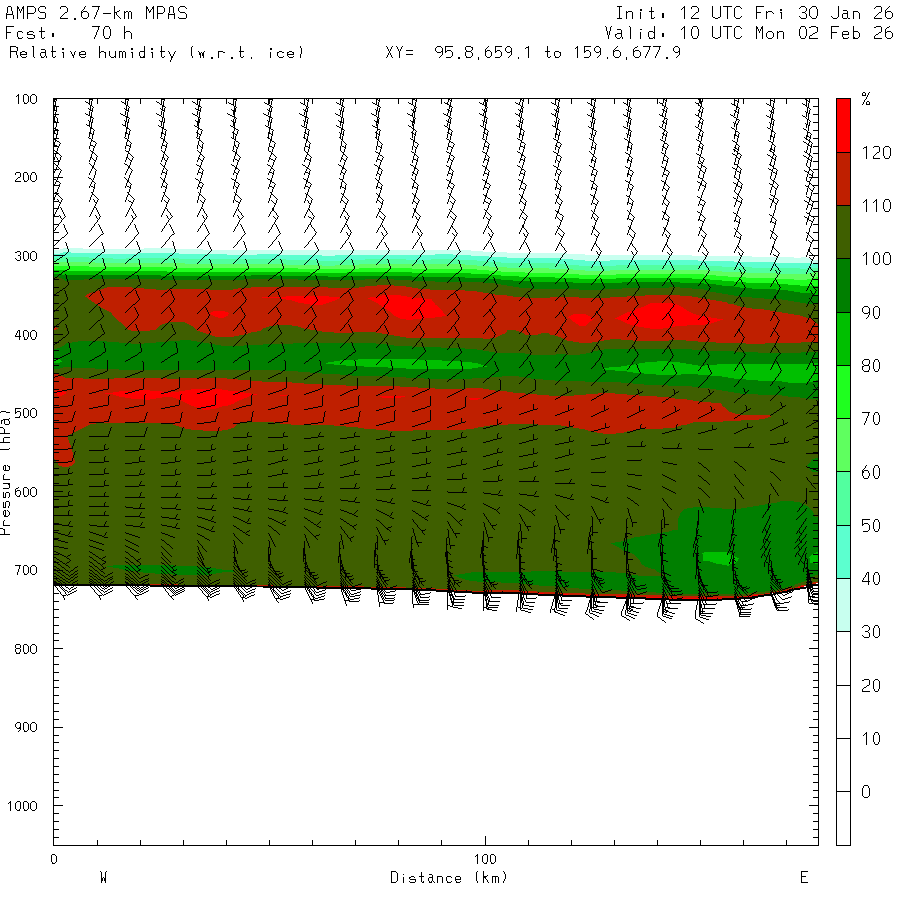900x900 pixels.
Task: Click the "W" west endpoint marker
Action: coord(103,878)
